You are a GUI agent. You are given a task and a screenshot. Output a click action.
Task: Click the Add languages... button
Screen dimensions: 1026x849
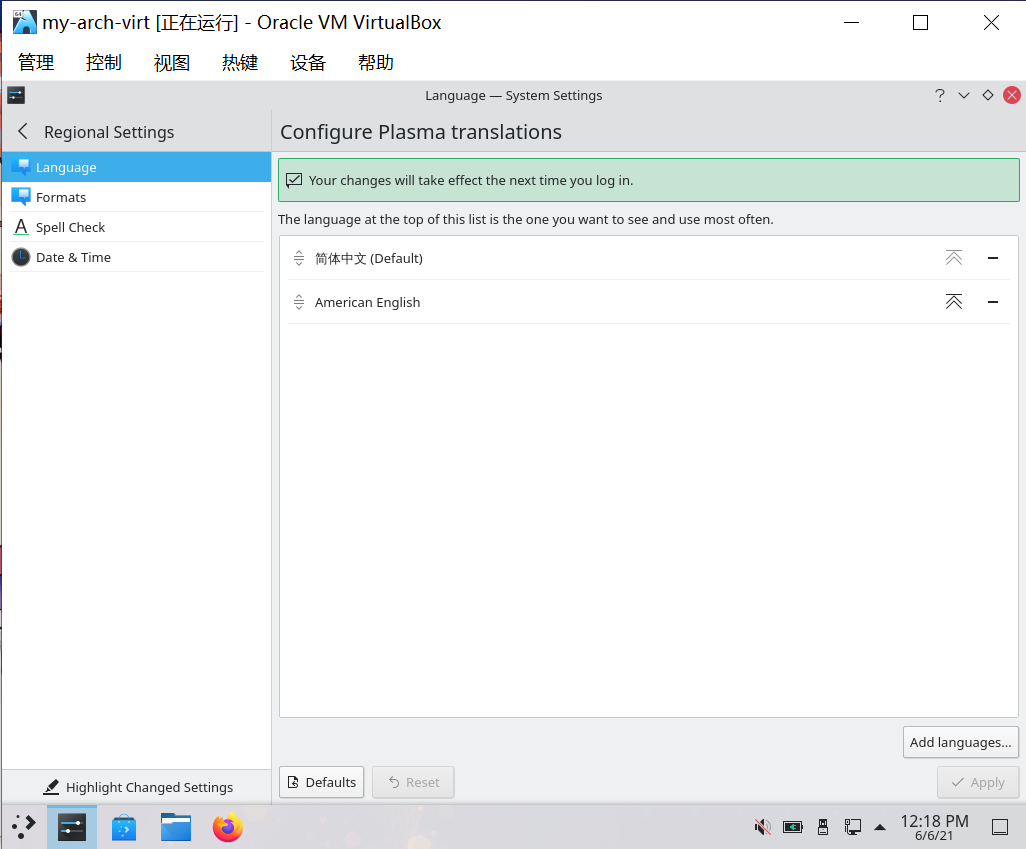(x=960, y=742)
